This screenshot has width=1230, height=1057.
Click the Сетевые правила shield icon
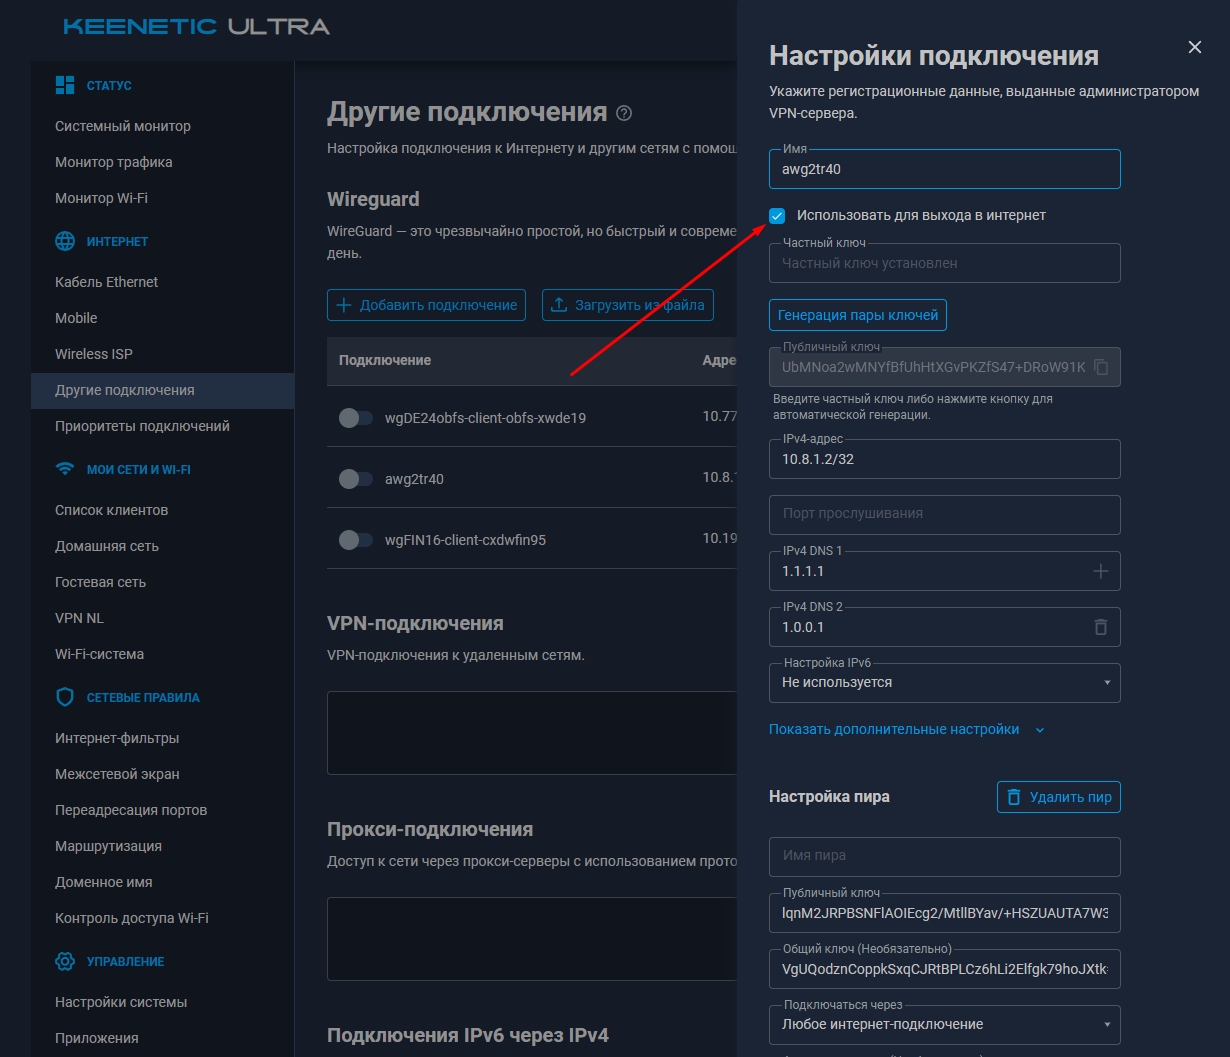[65, 697]
